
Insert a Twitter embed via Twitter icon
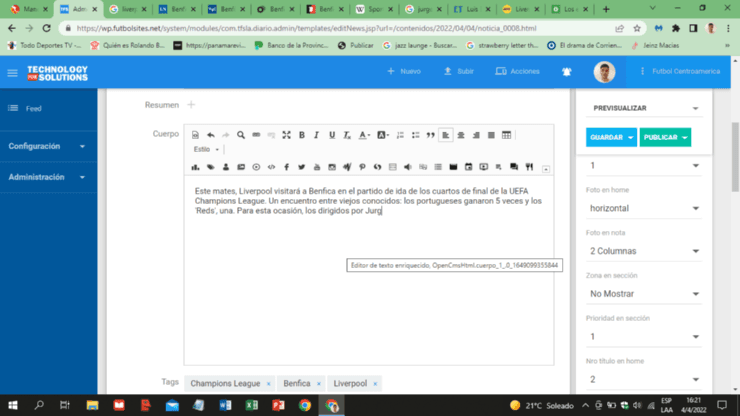(x=301, y=167)
